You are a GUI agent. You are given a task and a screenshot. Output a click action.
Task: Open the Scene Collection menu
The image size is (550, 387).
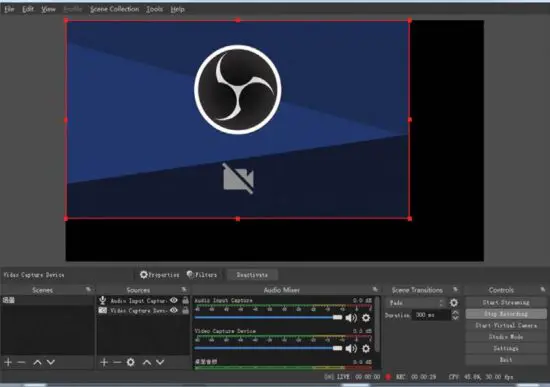114,9
